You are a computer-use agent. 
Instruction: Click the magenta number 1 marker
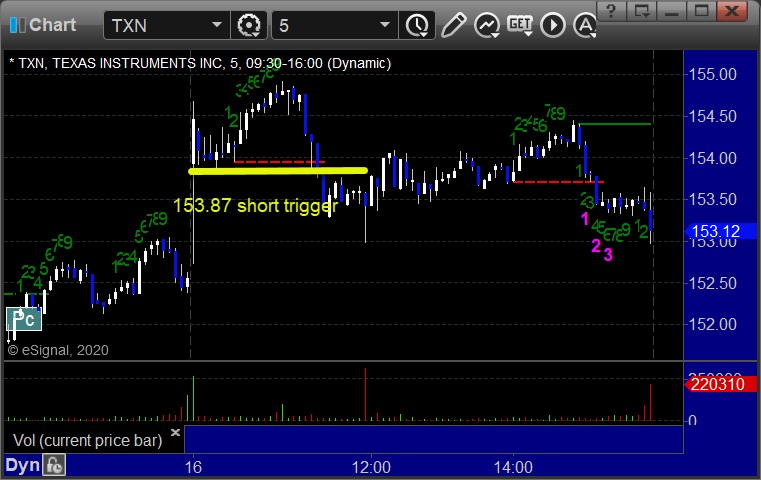(x=585, y=219)
